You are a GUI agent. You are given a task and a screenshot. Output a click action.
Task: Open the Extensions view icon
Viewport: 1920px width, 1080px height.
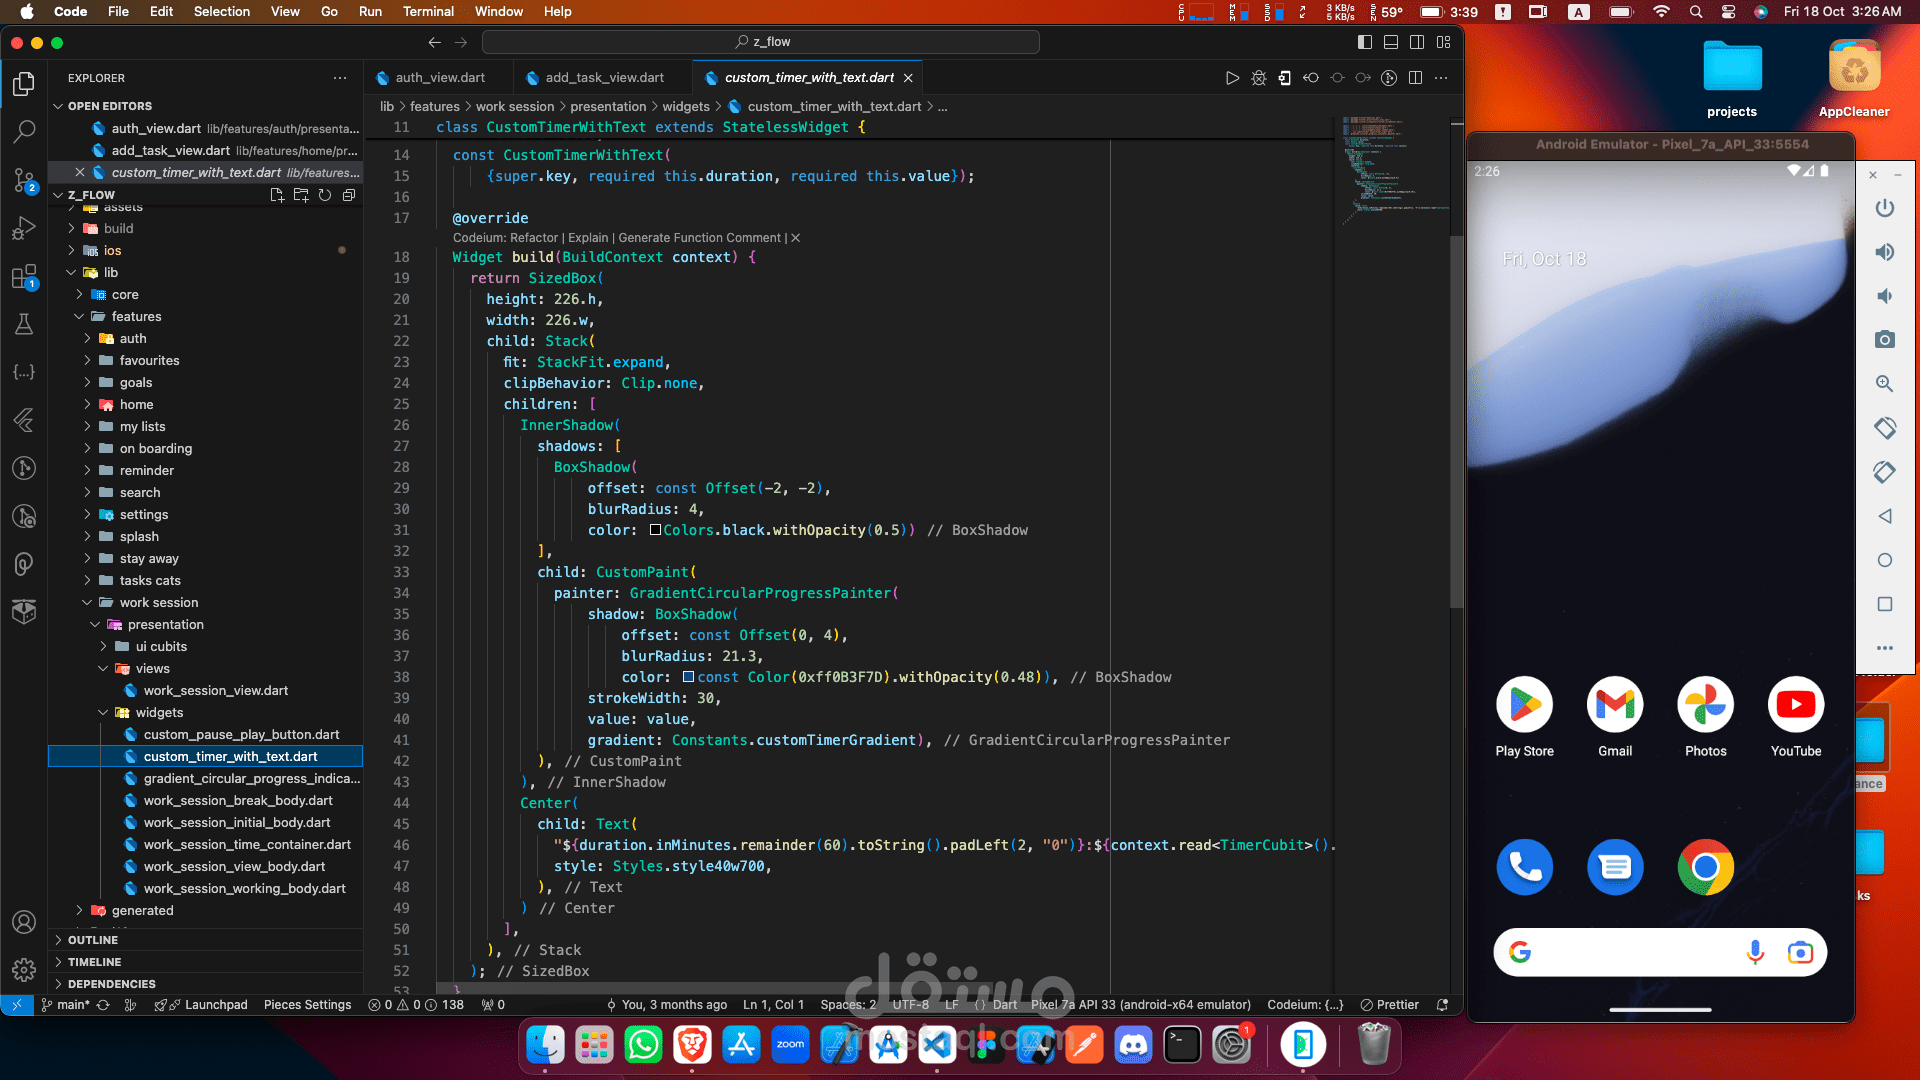[24, 277]
